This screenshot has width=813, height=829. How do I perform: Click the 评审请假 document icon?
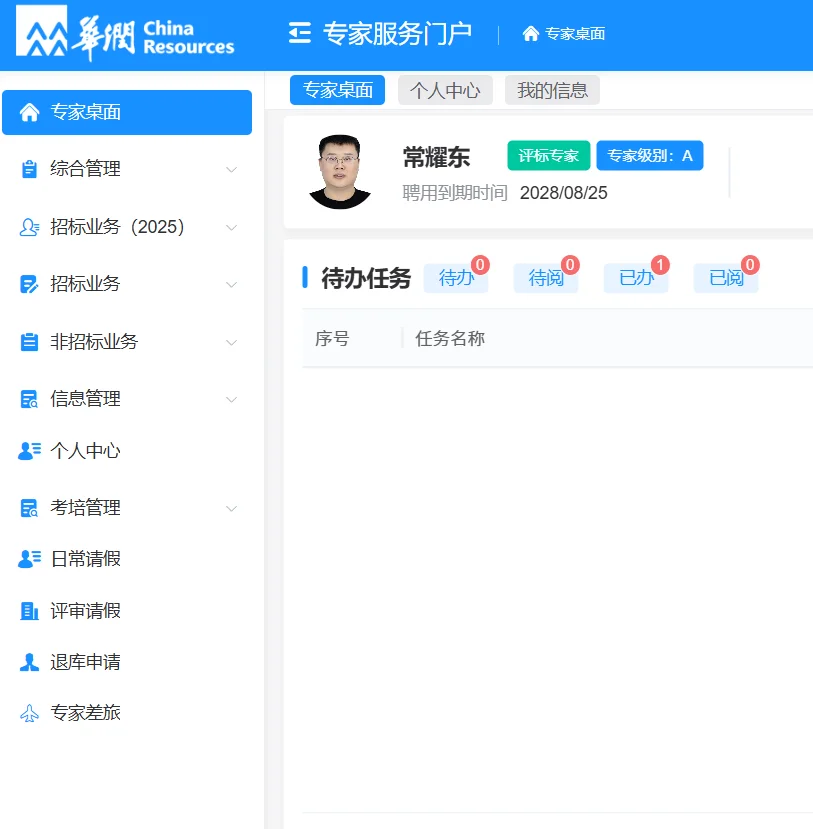pyautogui.click(x=27, y=610)
